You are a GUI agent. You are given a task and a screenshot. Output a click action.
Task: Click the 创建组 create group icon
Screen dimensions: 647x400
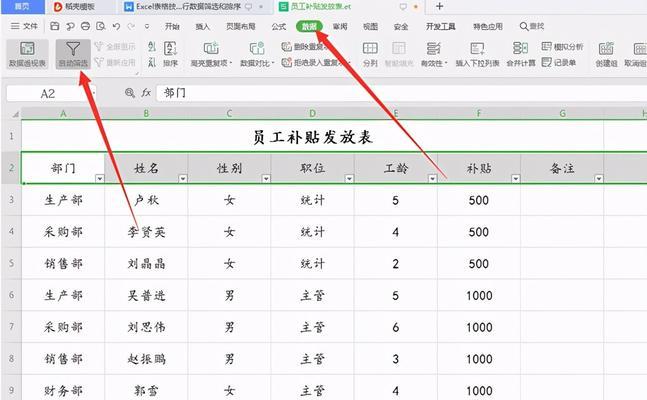coord(607,53)
